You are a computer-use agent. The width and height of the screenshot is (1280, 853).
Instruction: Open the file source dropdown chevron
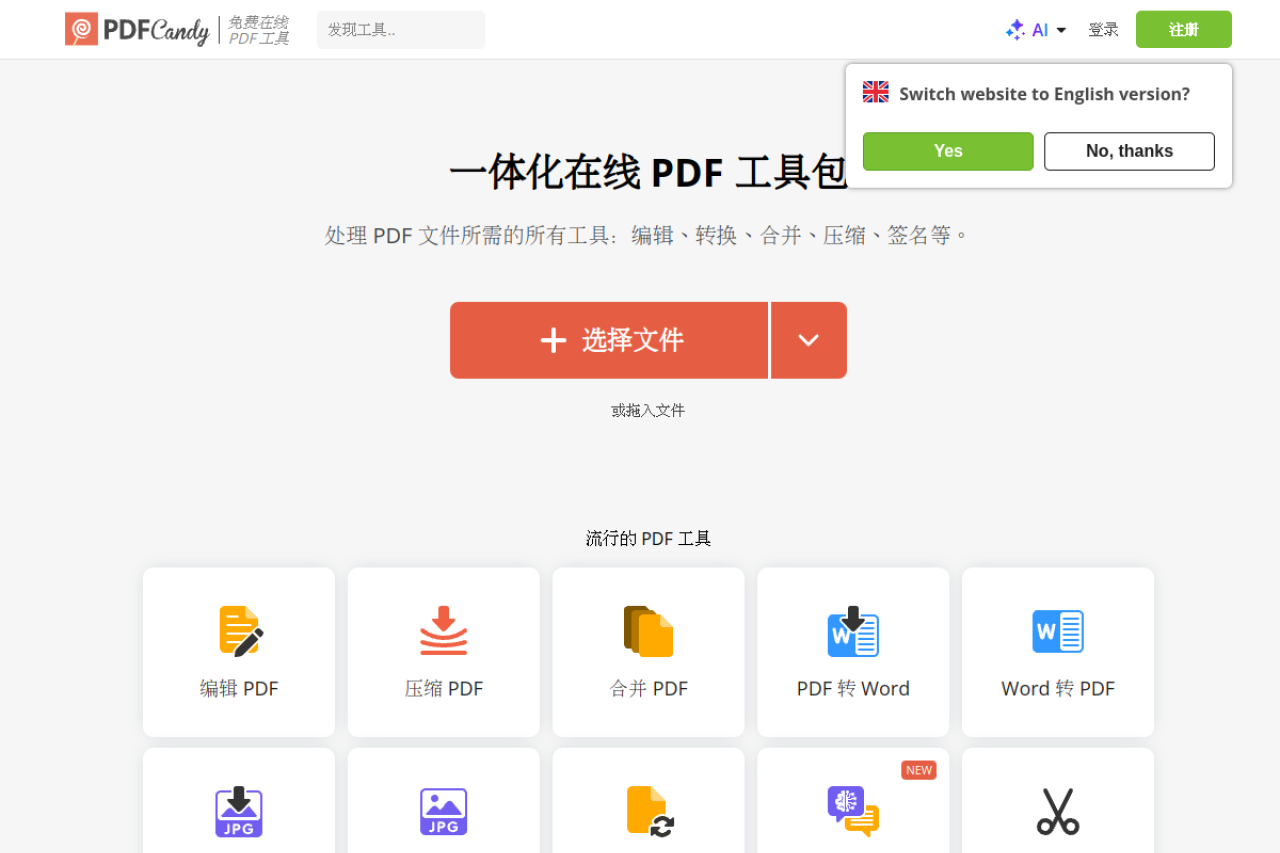(x=809, y=340)
